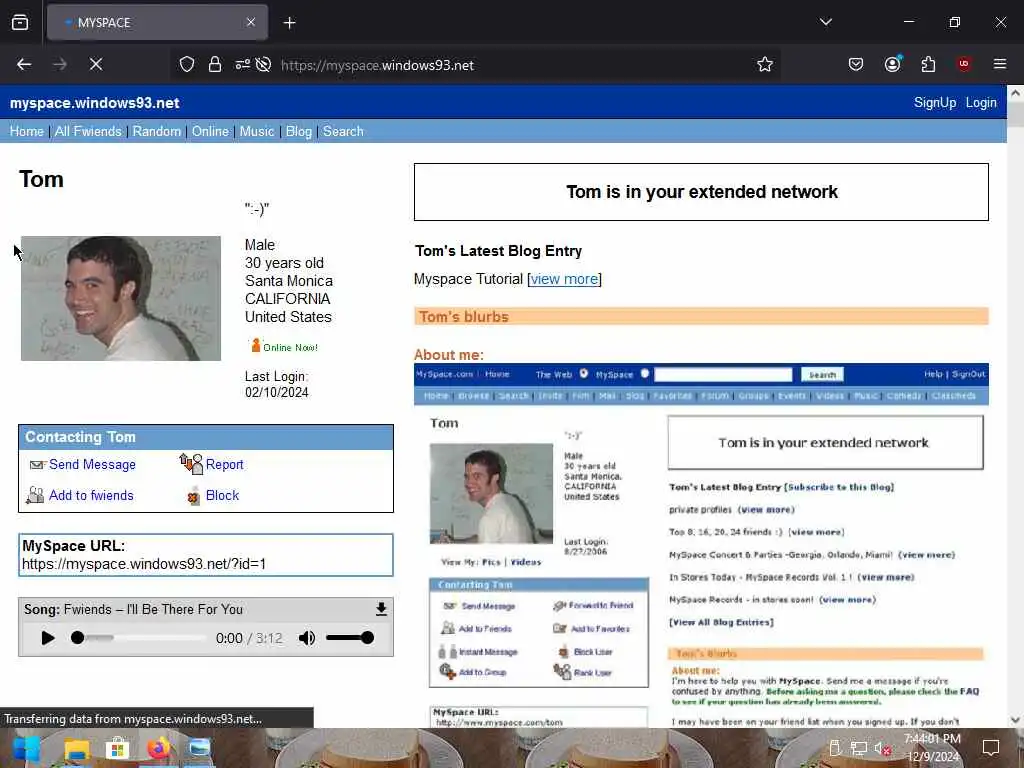
Task: Open the Search page
Action: click(x=343, y=131)
